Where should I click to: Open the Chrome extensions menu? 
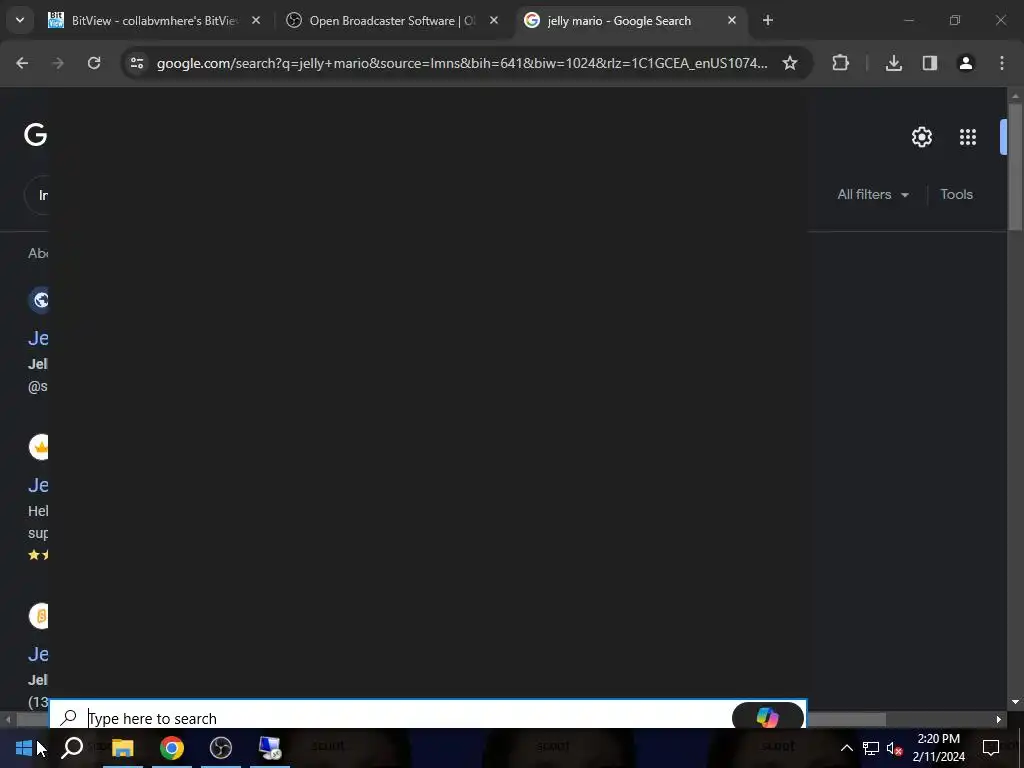coord(840,63)
